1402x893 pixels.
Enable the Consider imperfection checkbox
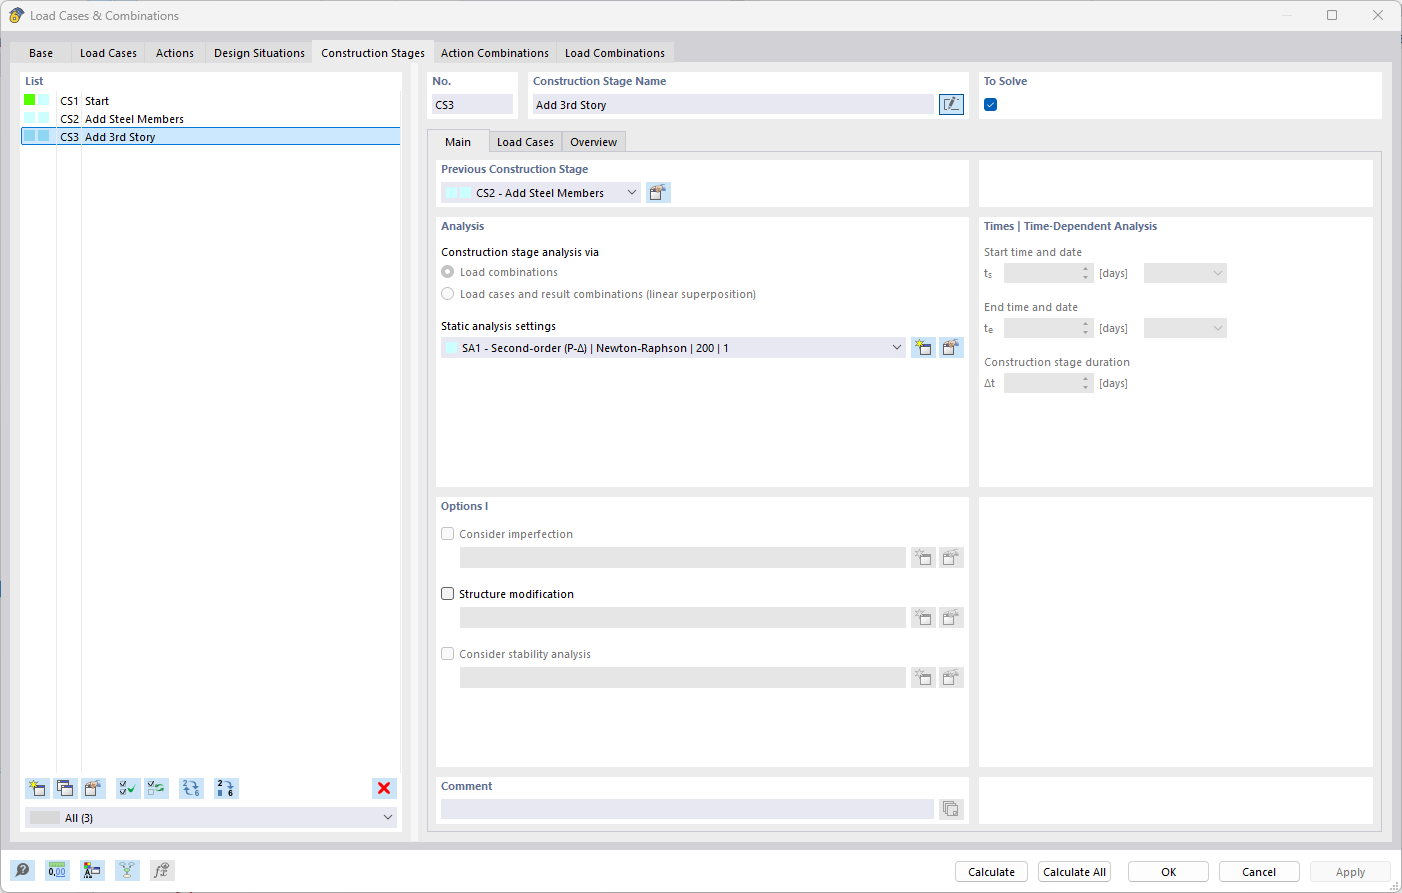click(448, 534)
